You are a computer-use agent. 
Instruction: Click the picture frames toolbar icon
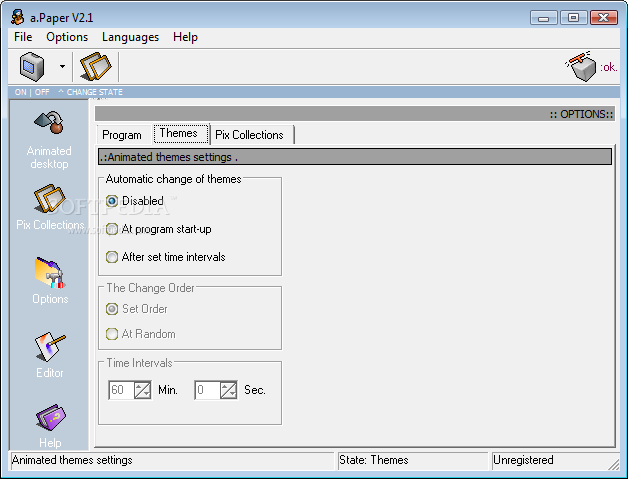coord(96,66)
